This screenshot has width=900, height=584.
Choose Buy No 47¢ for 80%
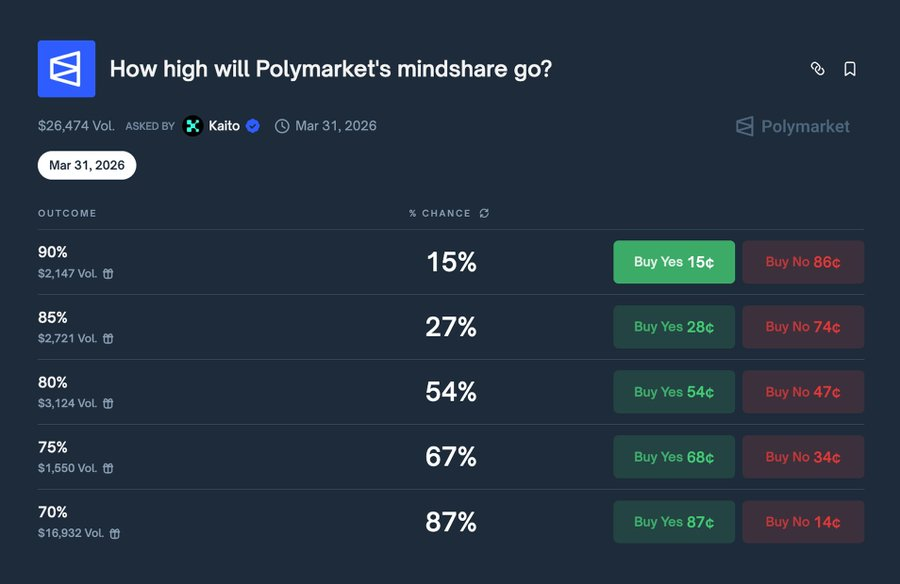(x=803, y=392)
